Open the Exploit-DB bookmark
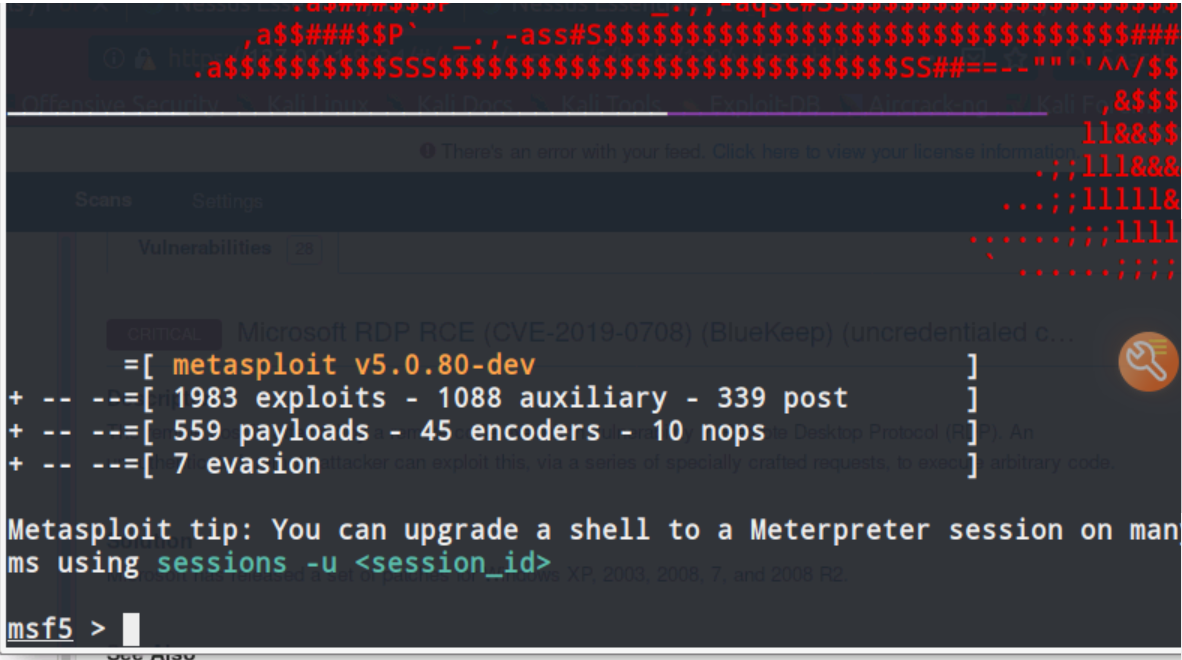1182x660 pixels. click(764, 104)
